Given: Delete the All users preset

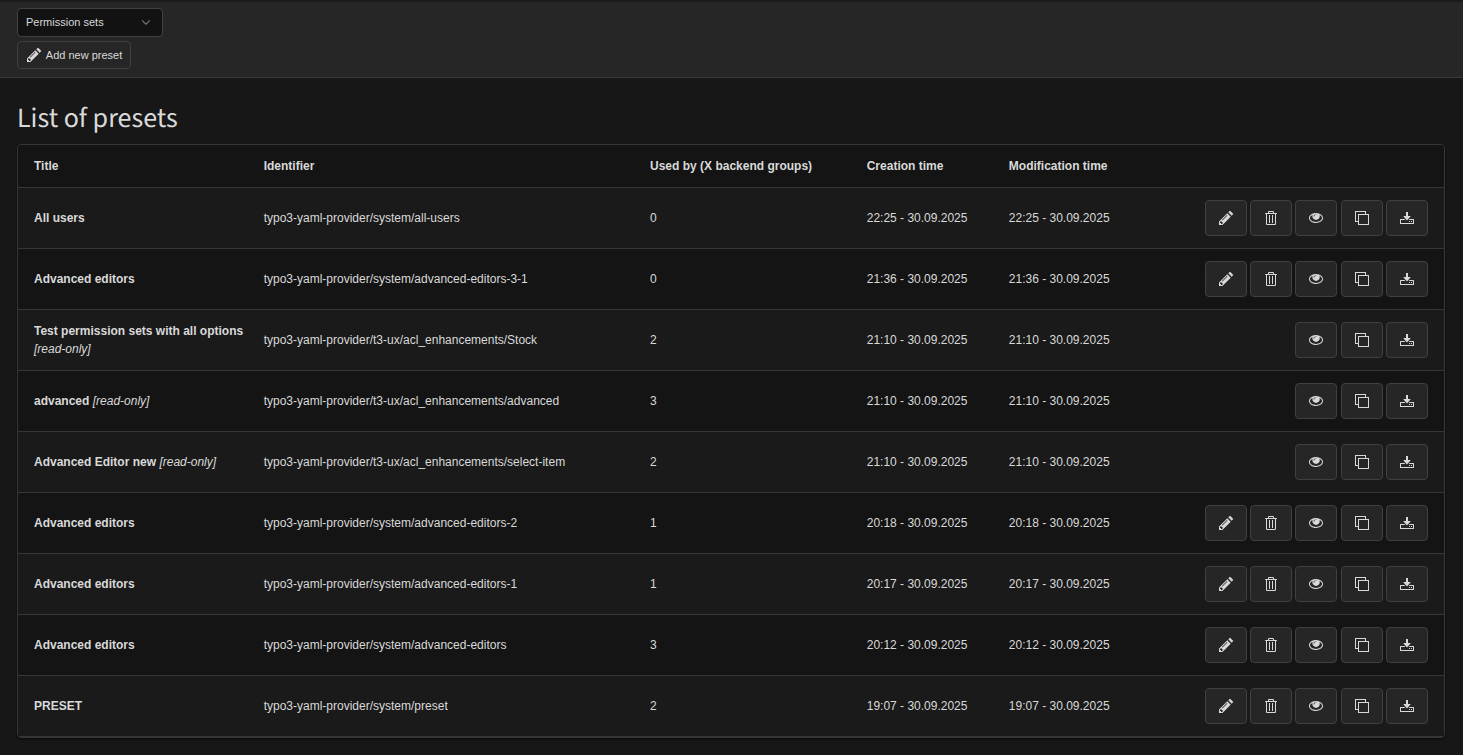Looking at the screenshot, I should pyautogui.click(x=1270, y=218).
